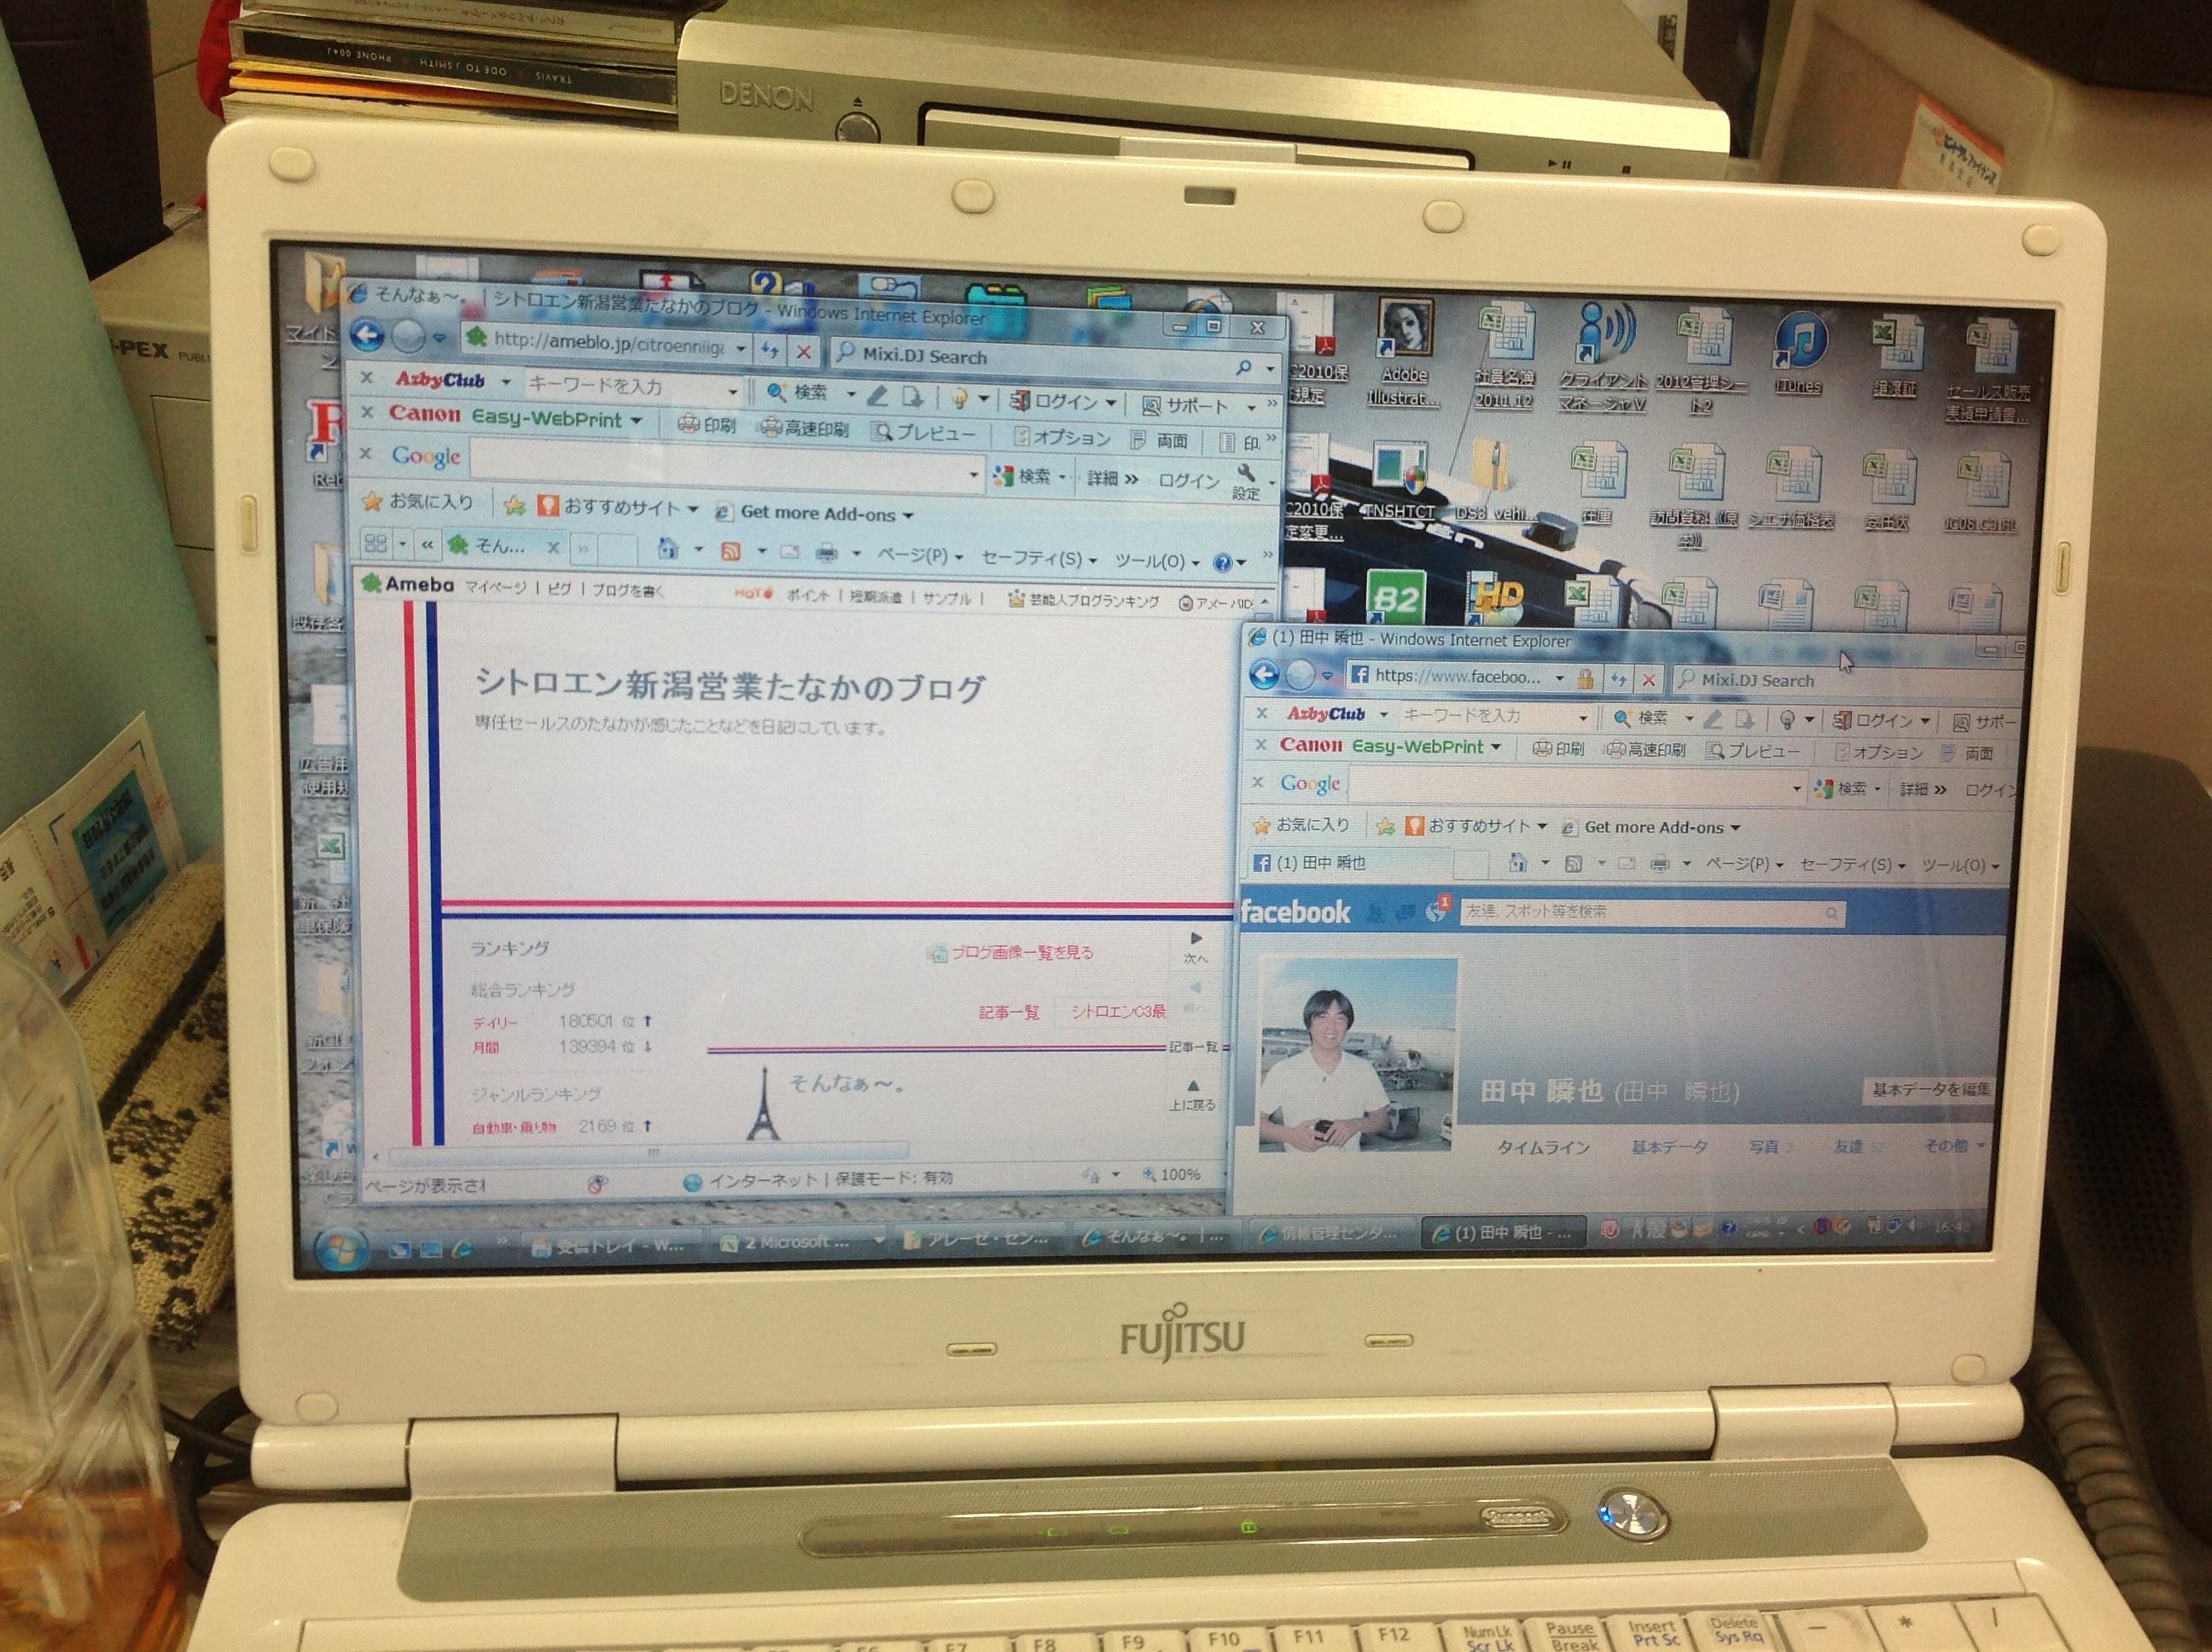Open セーフティ(S) menu in Ameblo window
The image size is (2212, 1652).
tap(1039, 558)
